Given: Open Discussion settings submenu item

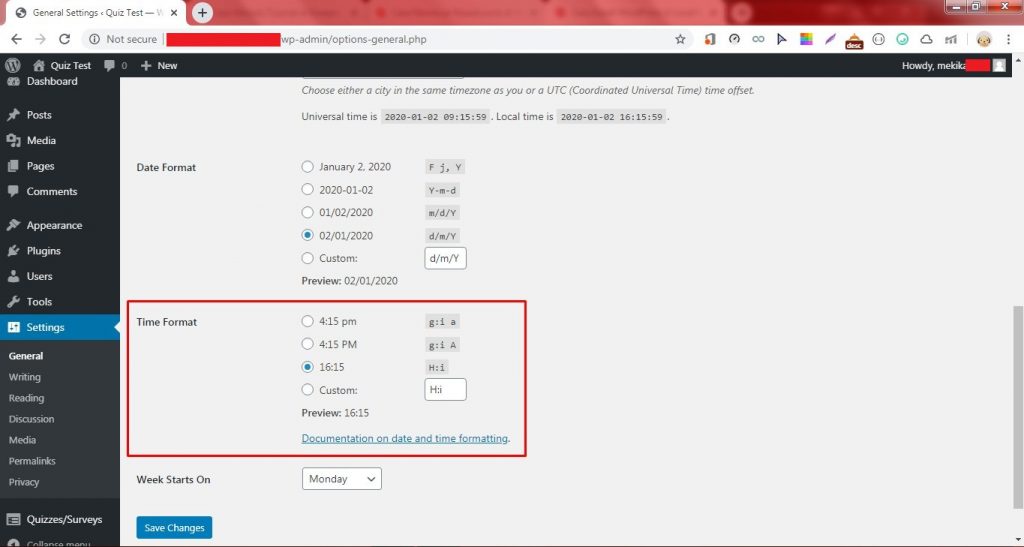Looking at the screenshot, I should [31, 419].
